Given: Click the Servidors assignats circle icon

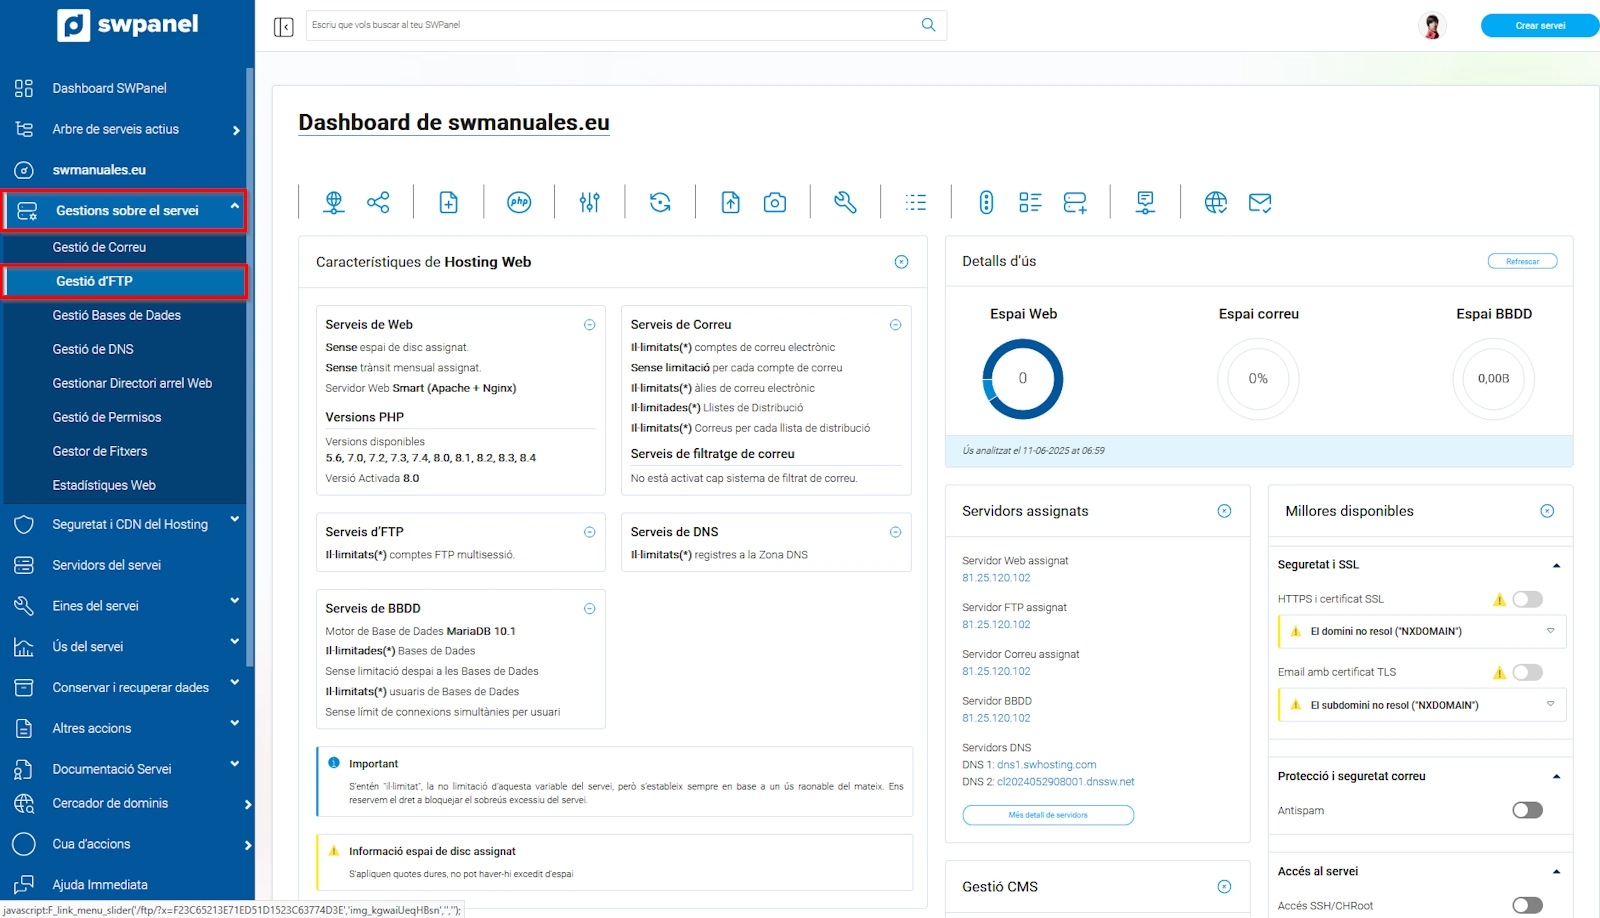Looking at the screenshot, I should (1224, 511).
